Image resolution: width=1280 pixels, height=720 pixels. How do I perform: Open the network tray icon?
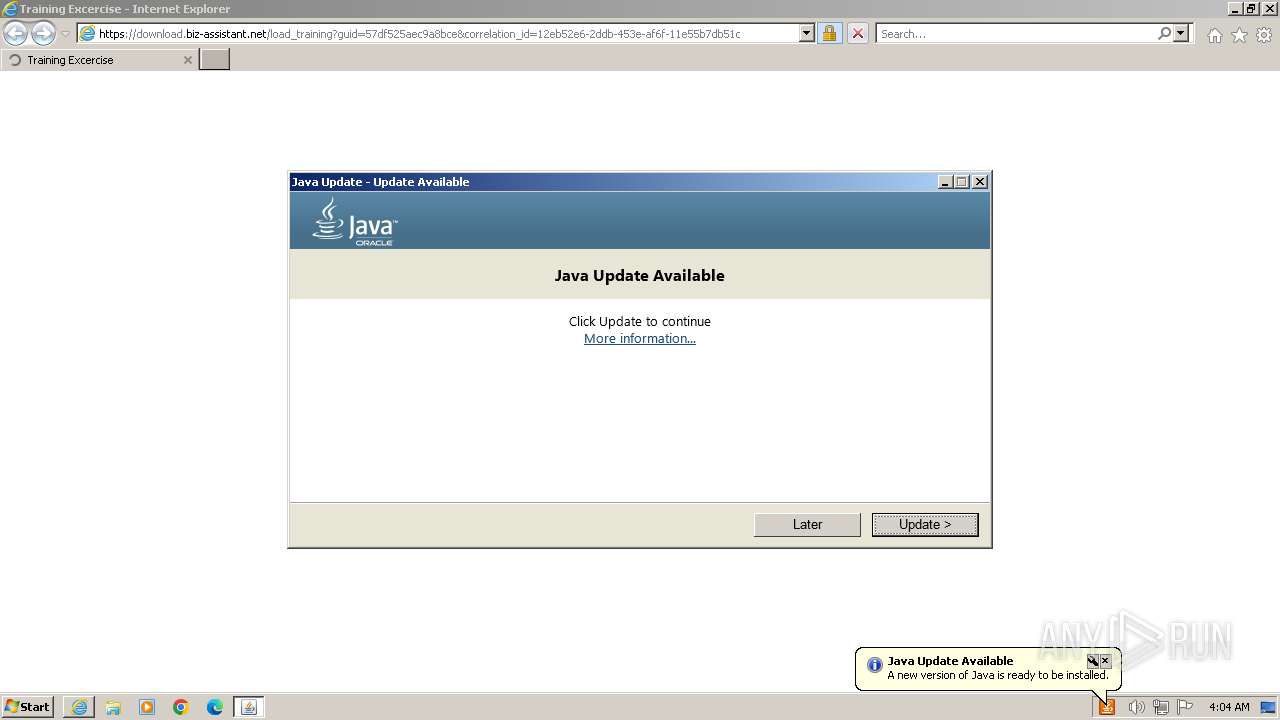(x=1161, y=707)
